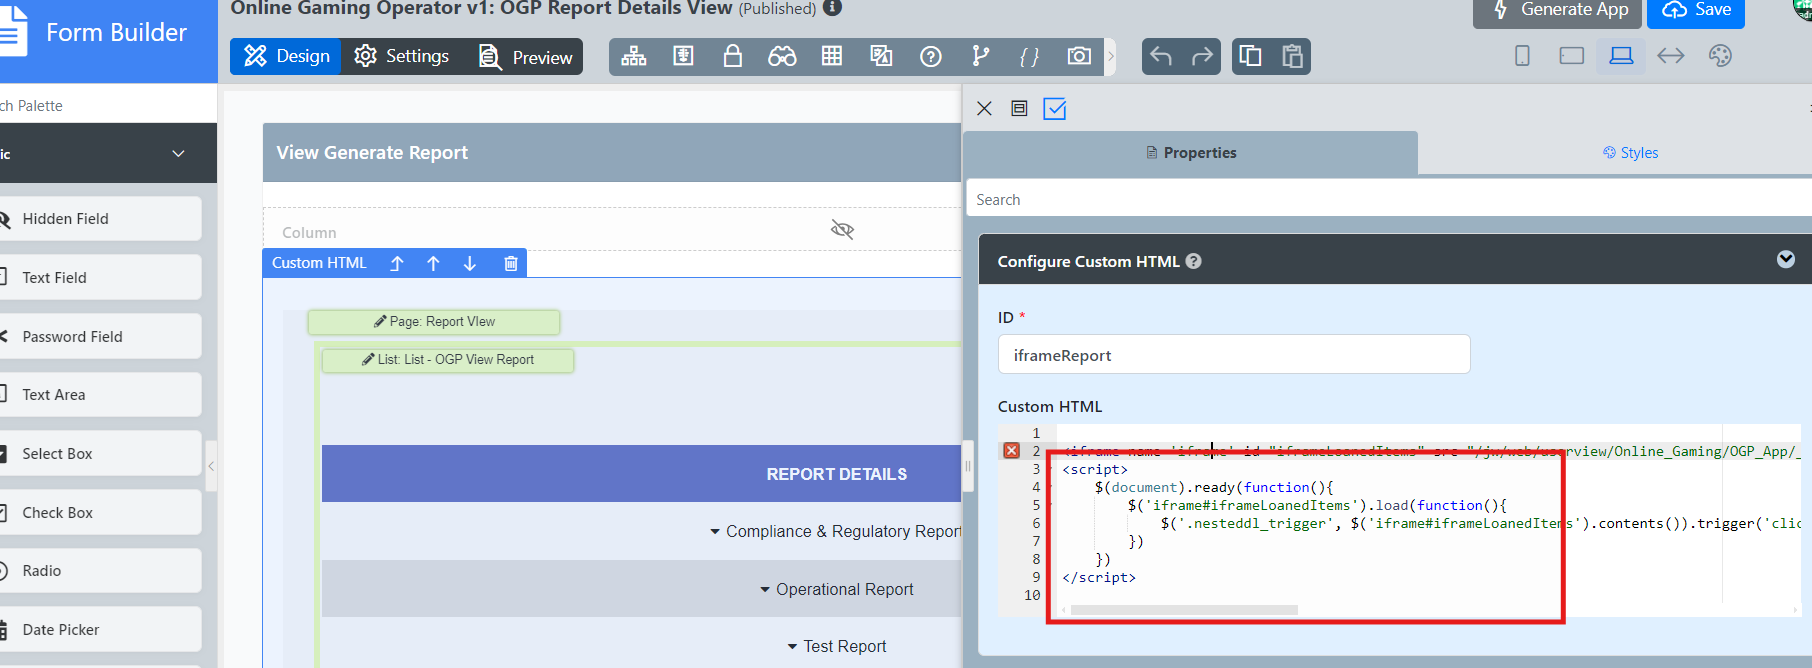
Task: Move Custom HTML element up with straight arrow
Action: [433, 263]
